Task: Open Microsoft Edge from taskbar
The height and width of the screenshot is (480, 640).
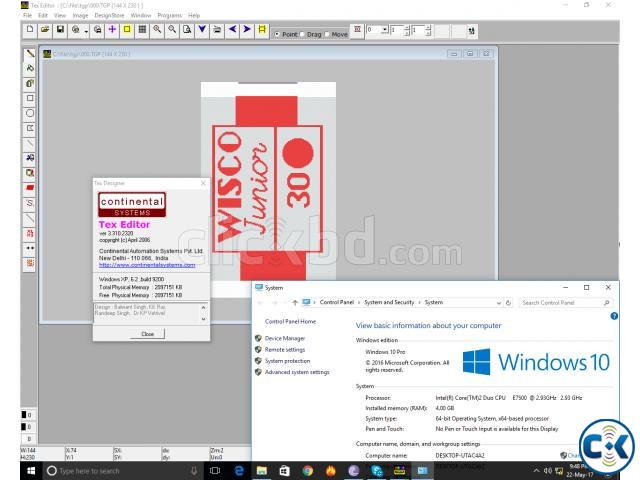Action: click(x=239, y=471)
